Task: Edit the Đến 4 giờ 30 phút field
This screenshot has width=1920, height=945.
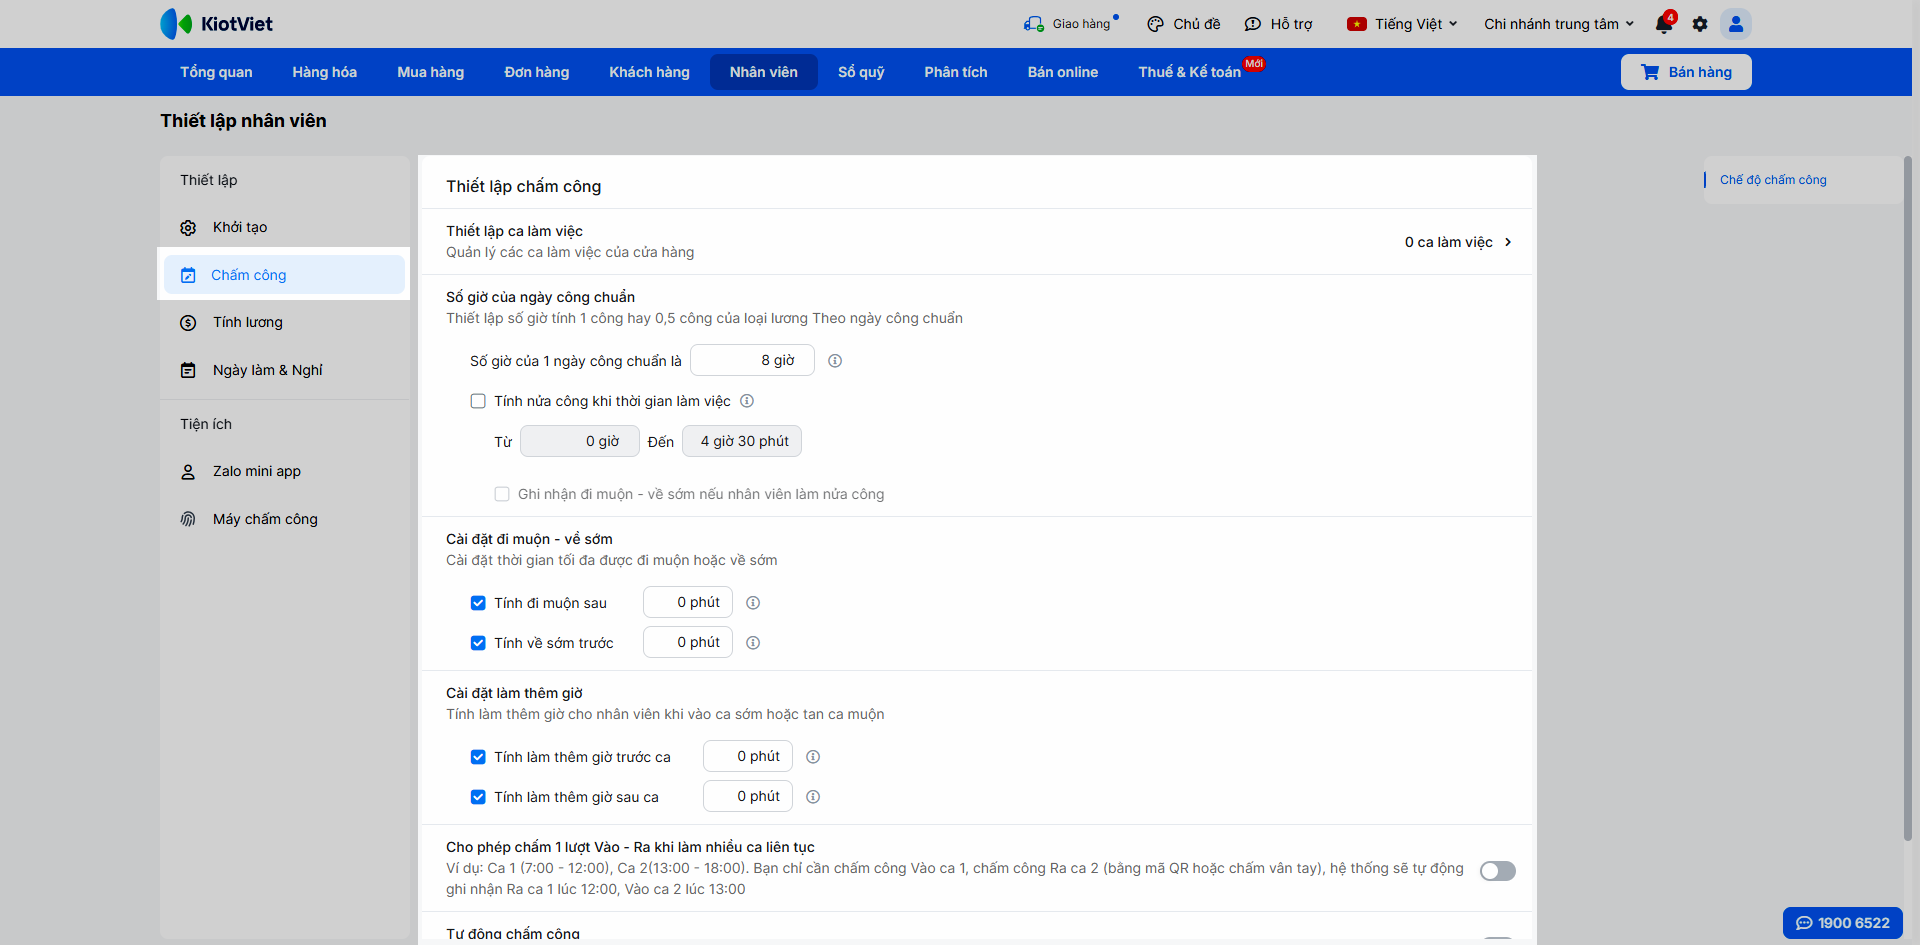Action: 742,441
